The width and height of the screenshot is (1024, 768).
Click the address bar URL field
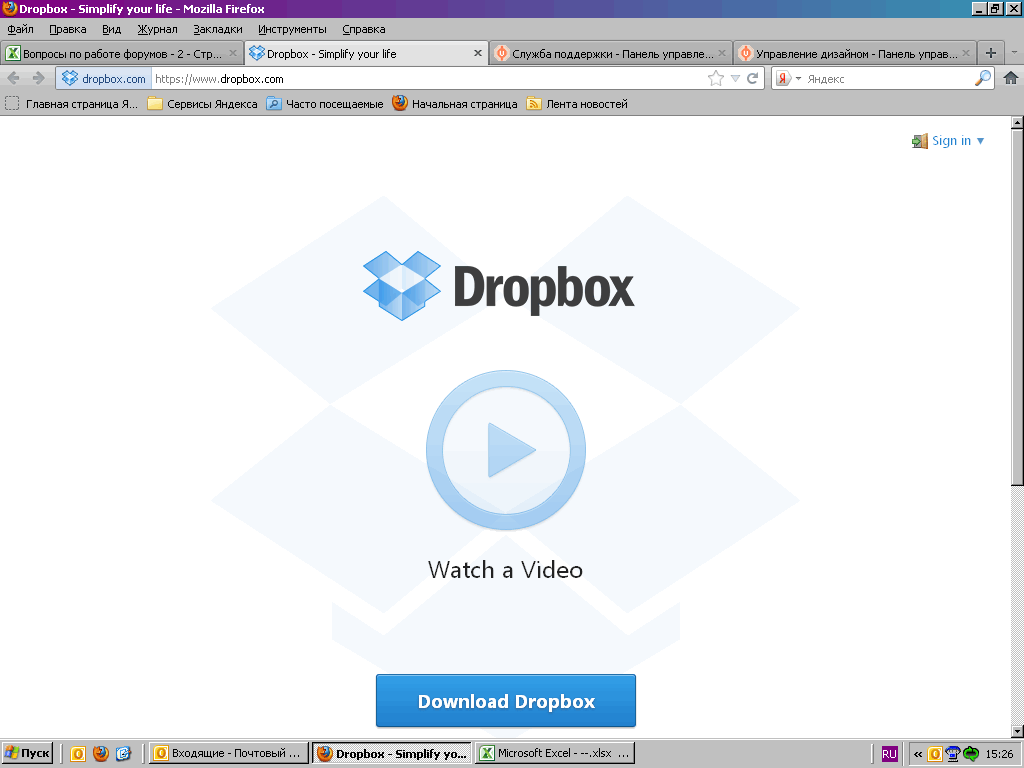click(428, 78)
